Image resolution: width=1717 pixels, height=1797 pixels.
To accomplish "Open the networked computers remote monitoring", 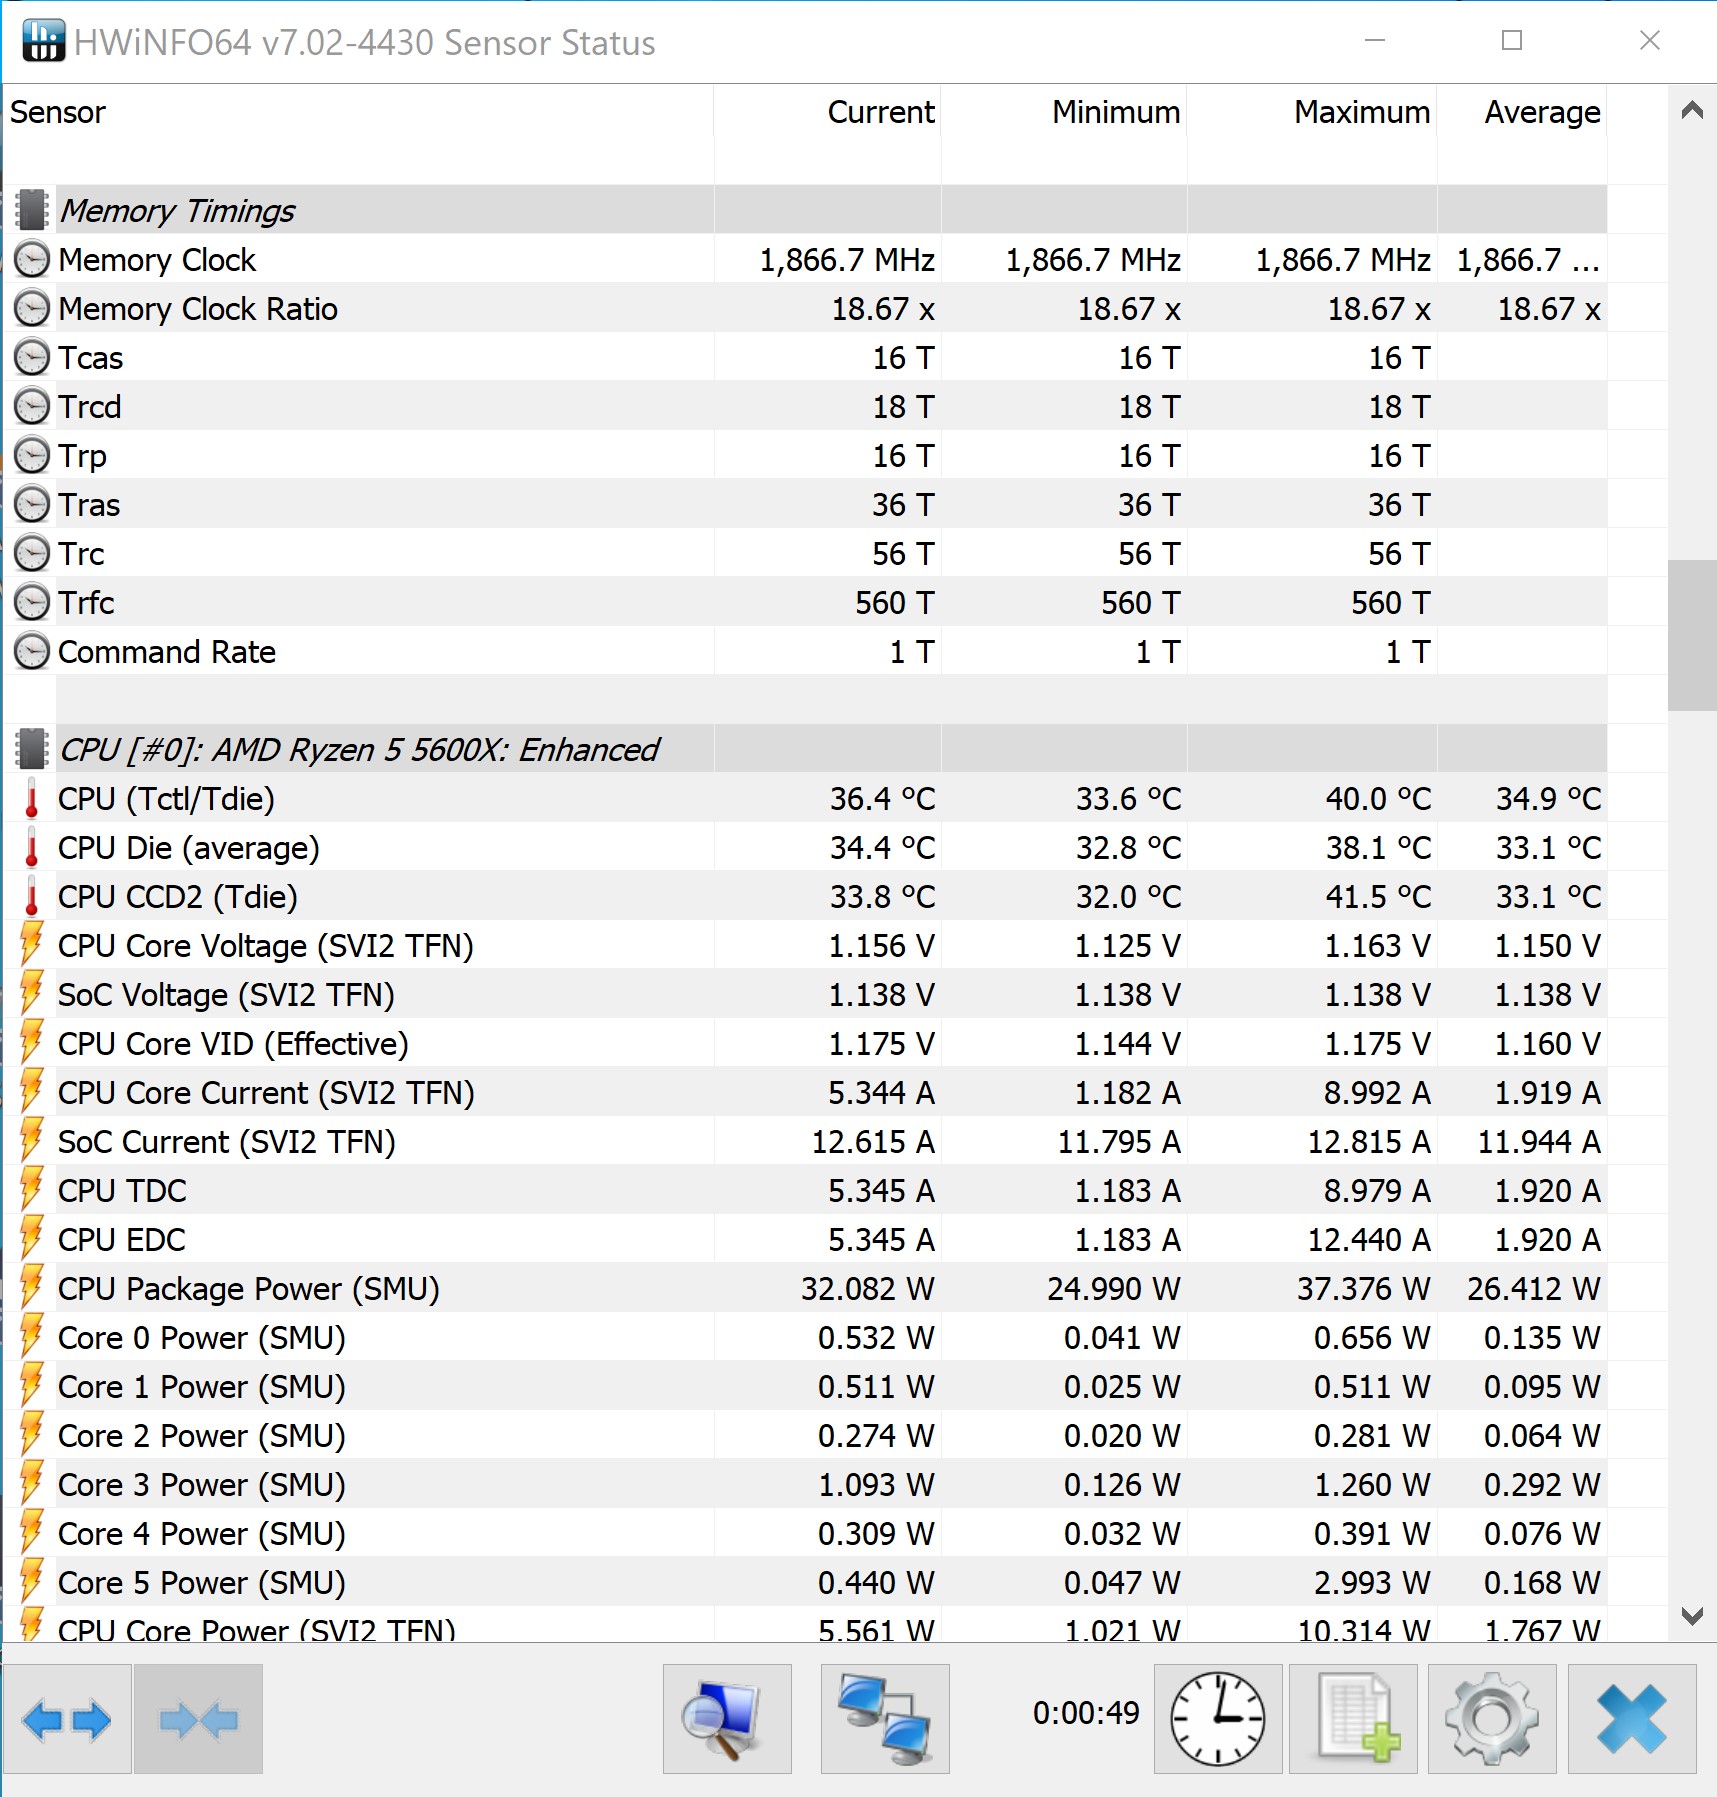I will [885, 1720].
